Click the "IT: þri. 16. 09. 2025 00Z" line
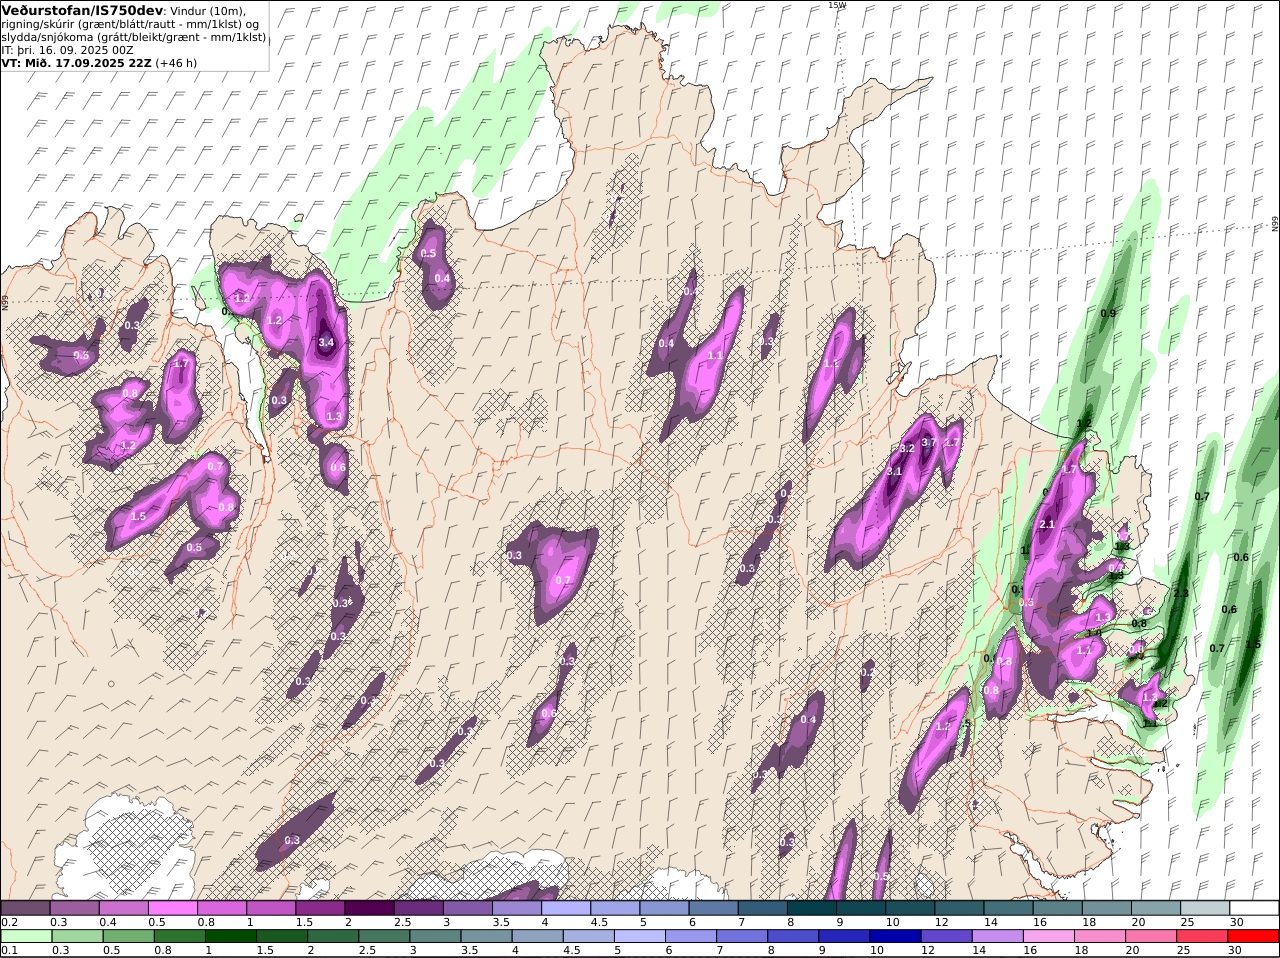Screen dimensions: 1280x958 tap(68, 49)
